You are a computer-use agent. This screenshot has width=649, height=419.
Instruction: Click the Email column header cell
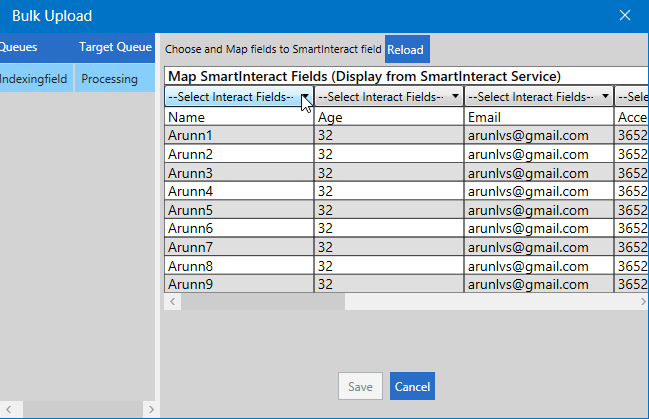click(538, 116)
